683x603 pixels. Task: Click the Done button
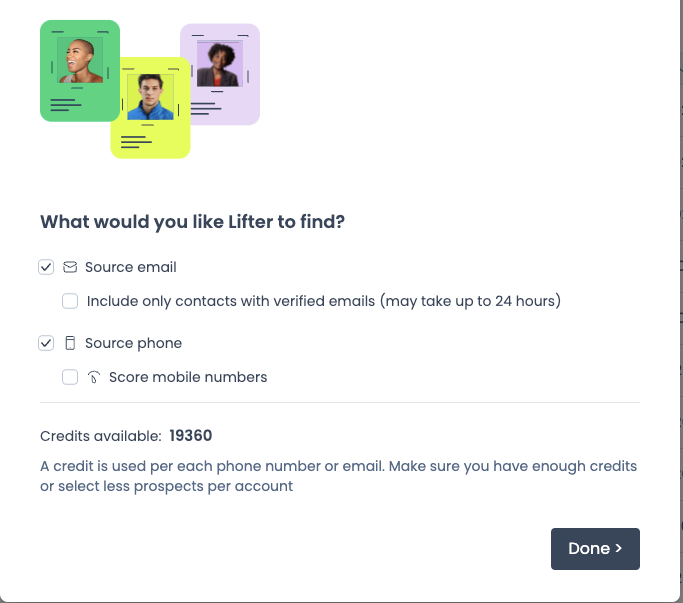coord(595,549)
